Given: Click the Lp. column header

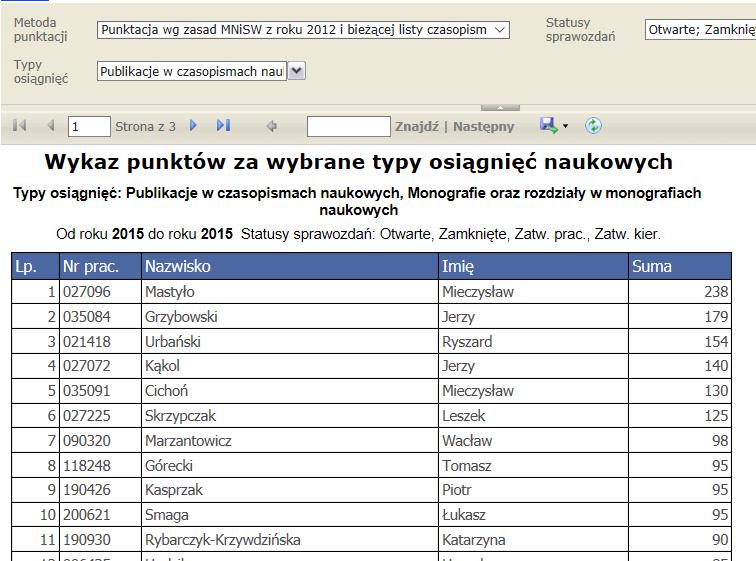Looking at the screenshot, I should coord(35,266).
